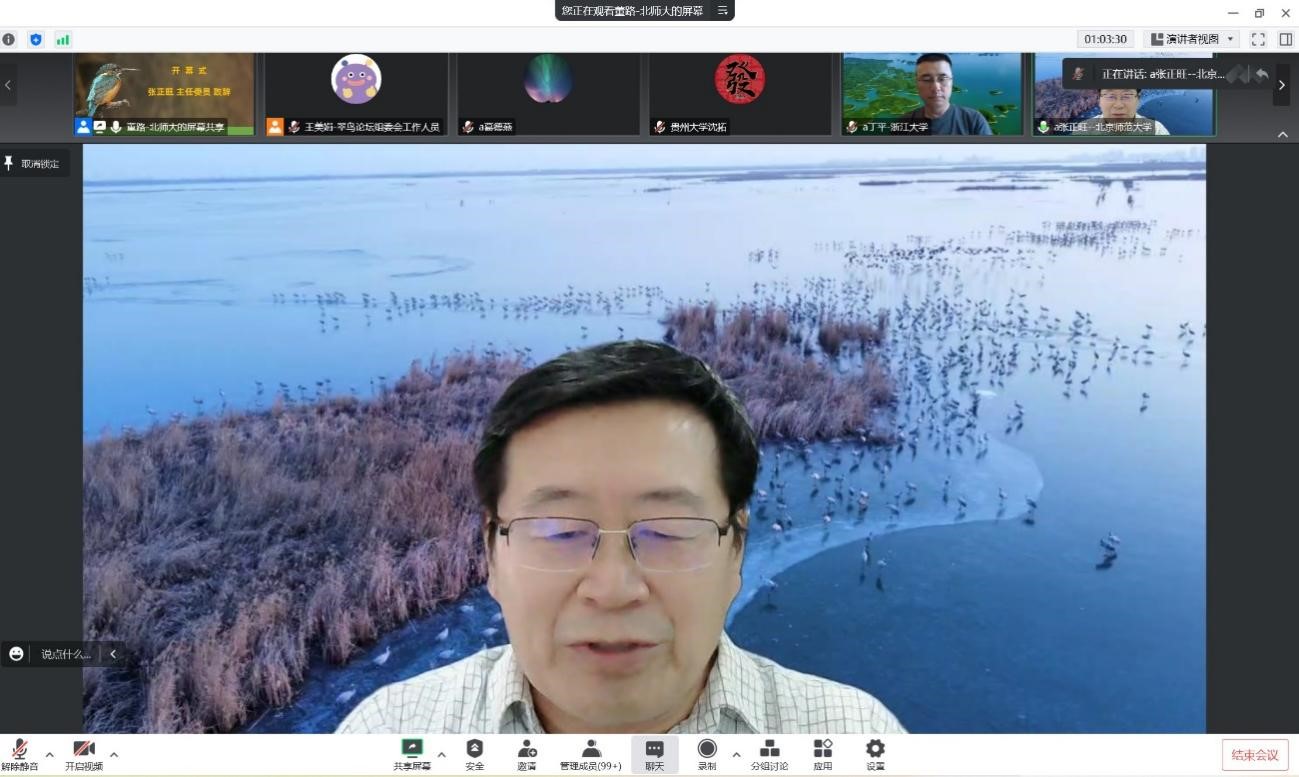The width and height of the screenshot is (1299, 777).
Task: Open the Security (安全) shield icon
Action: (x=474, y=750)
